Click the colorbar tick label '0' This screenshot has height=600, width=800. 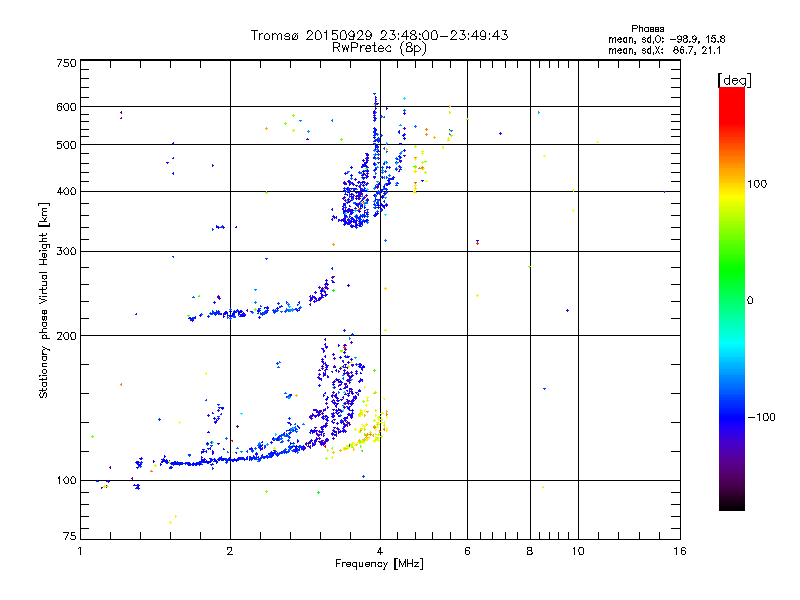coord(750,300)
